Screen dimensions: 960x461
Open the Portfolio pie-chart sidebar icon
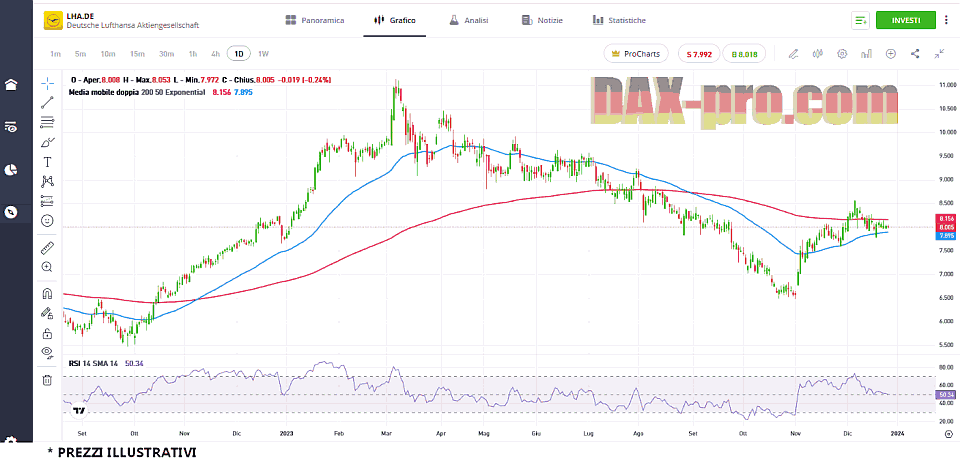click(x=10, y=170)
